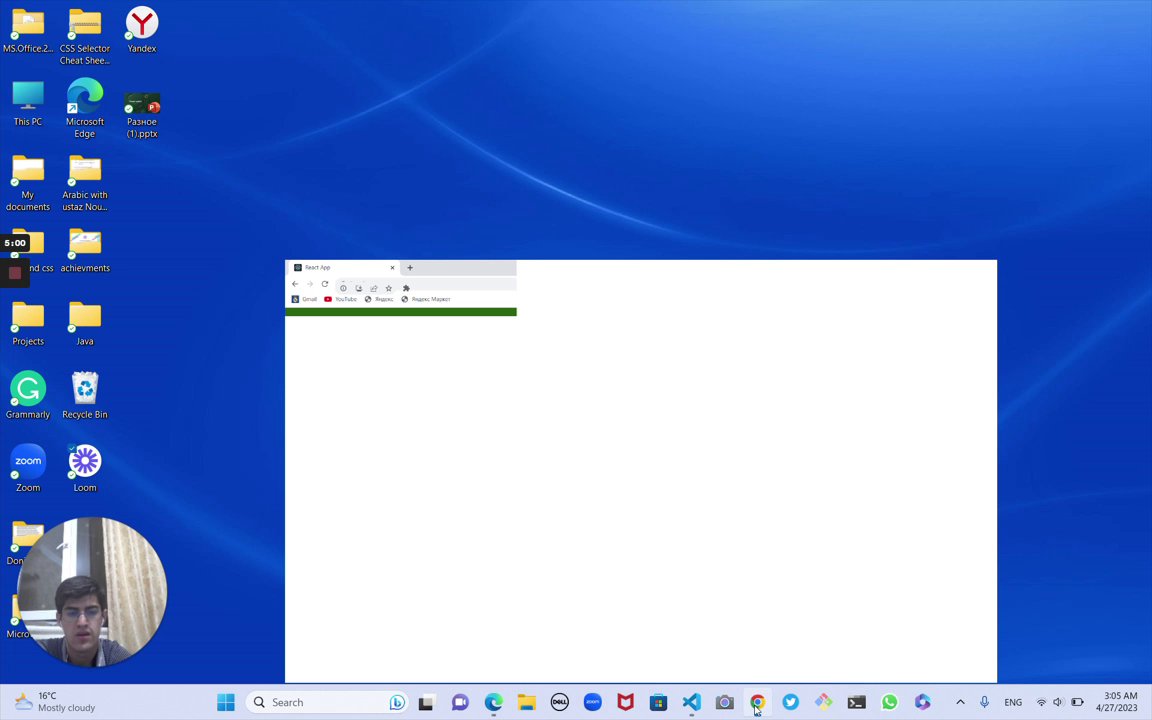Viewport: 1152px width, 720px height.
Task: Open the clock showing 3:05 AM
Action: (x=1117, y=702)
